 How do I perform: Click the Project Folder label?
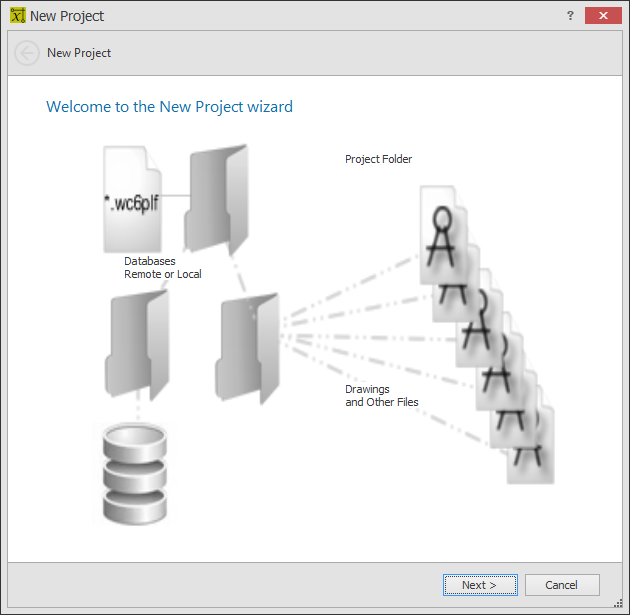(x=378, y=159)
